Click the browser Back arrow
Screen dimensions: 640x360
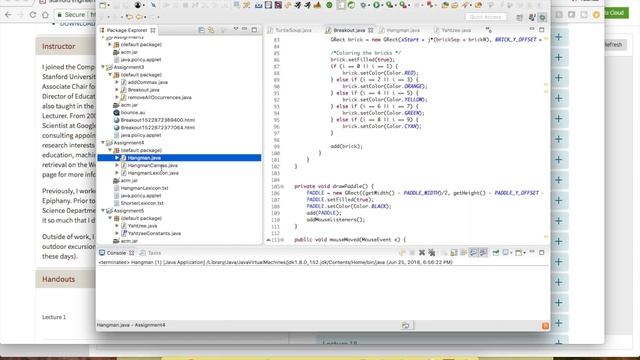[8, 15]
